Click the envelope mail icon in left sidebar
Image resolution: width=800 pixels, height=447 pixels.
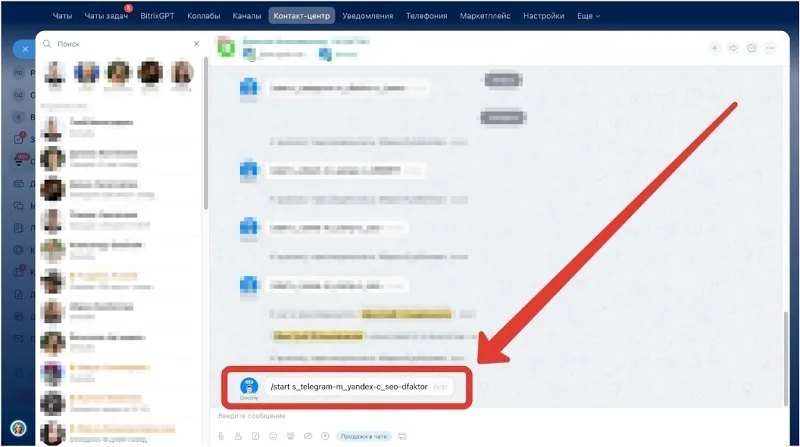tap(18, 338)
